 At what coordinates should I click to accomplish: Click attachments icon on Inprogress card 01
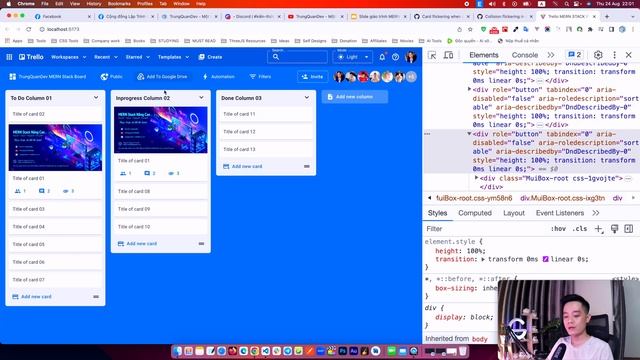pyautogui.click(x=171, y=173)
